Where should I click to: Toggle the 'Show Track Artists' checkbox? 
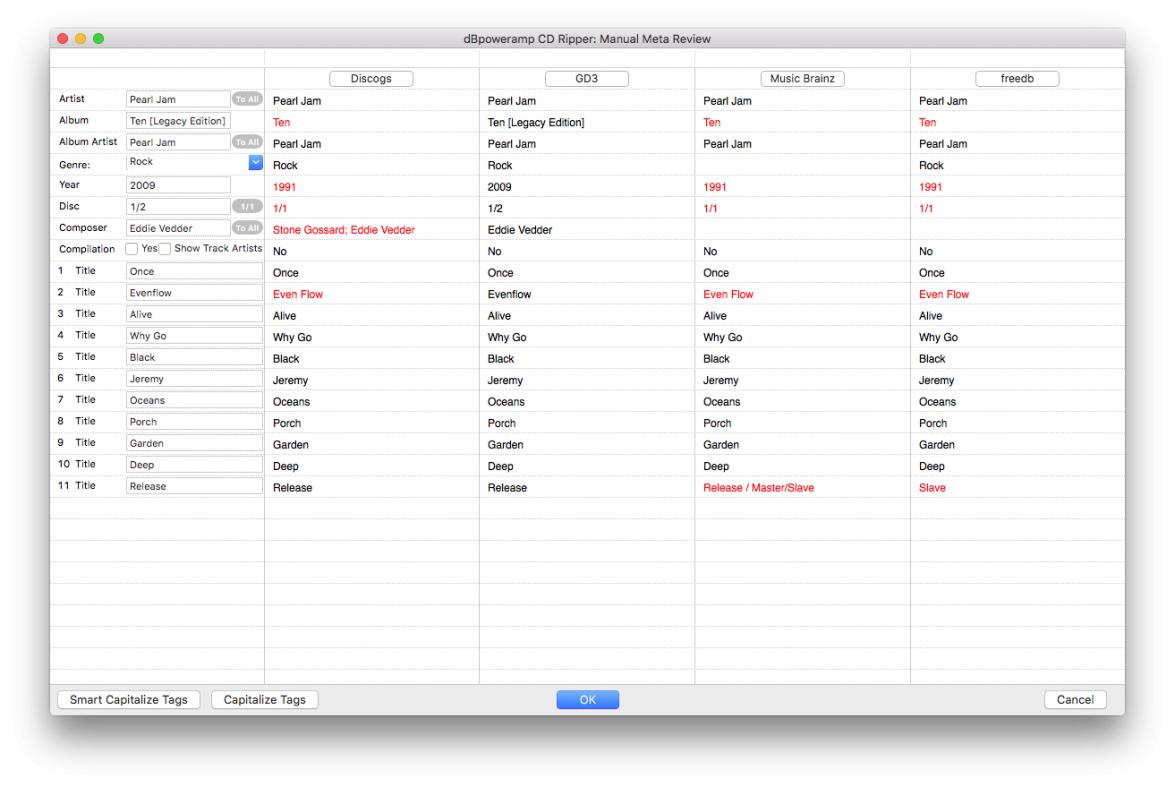click(x=166, y=249)
